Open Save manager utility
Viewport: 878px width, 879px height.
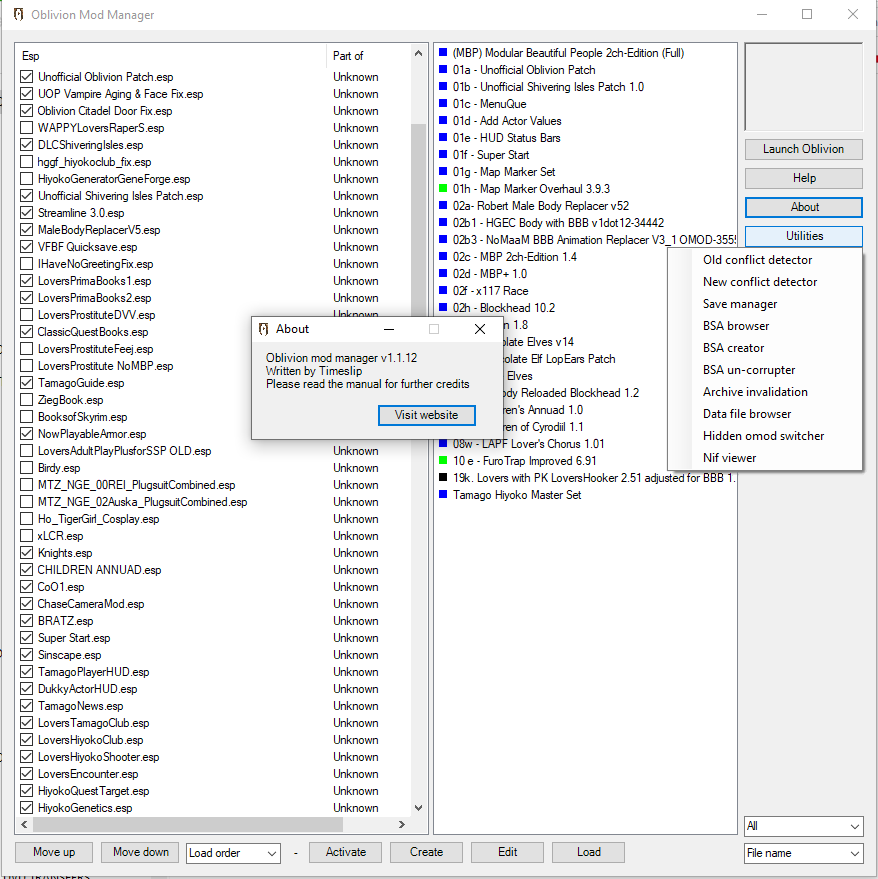tap(740, 304)
